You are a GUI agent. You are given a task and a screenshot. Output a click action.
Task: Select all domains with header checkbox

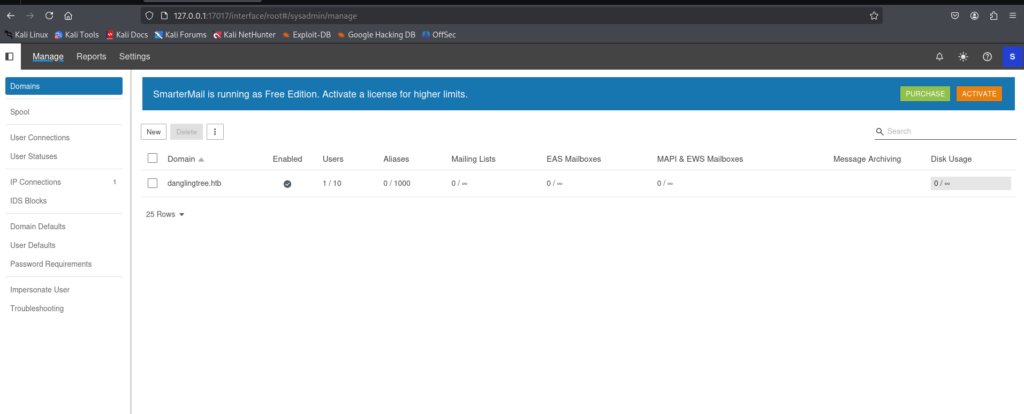coord(153,158)
